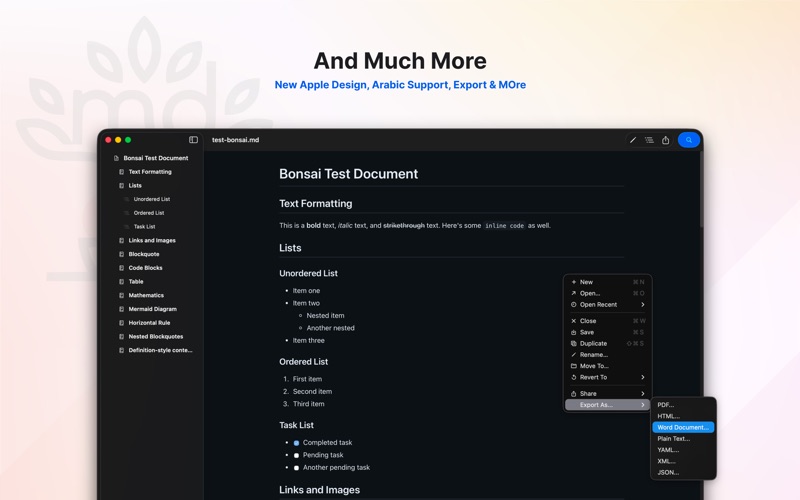Click icon beside Mermaid Diagram entry

pyautogui.click(x=121, y=309)
